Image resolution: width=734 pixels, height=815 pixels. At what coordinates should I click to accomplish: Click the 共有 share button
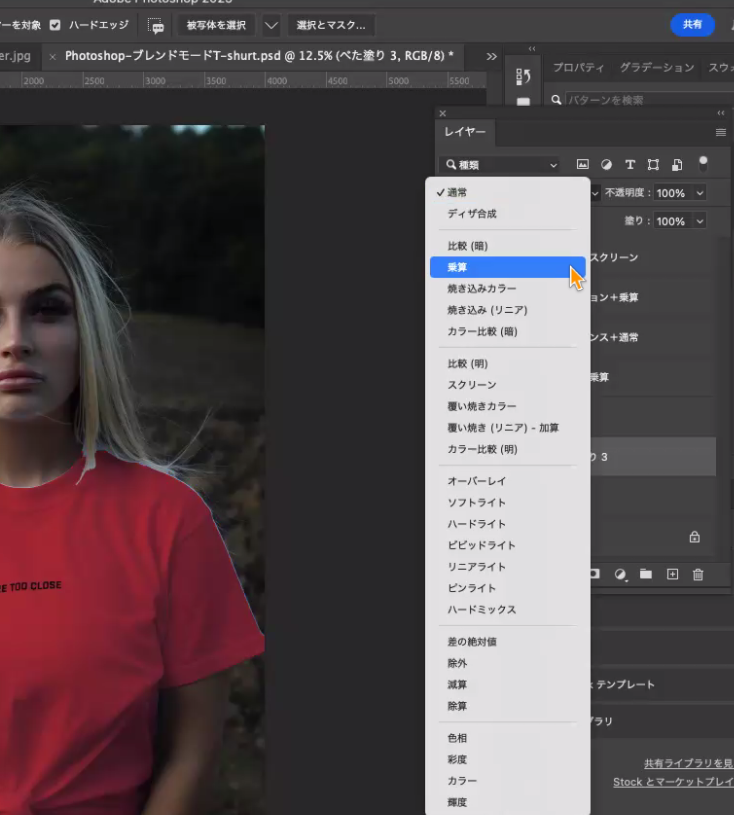click(x=692, y=24)
